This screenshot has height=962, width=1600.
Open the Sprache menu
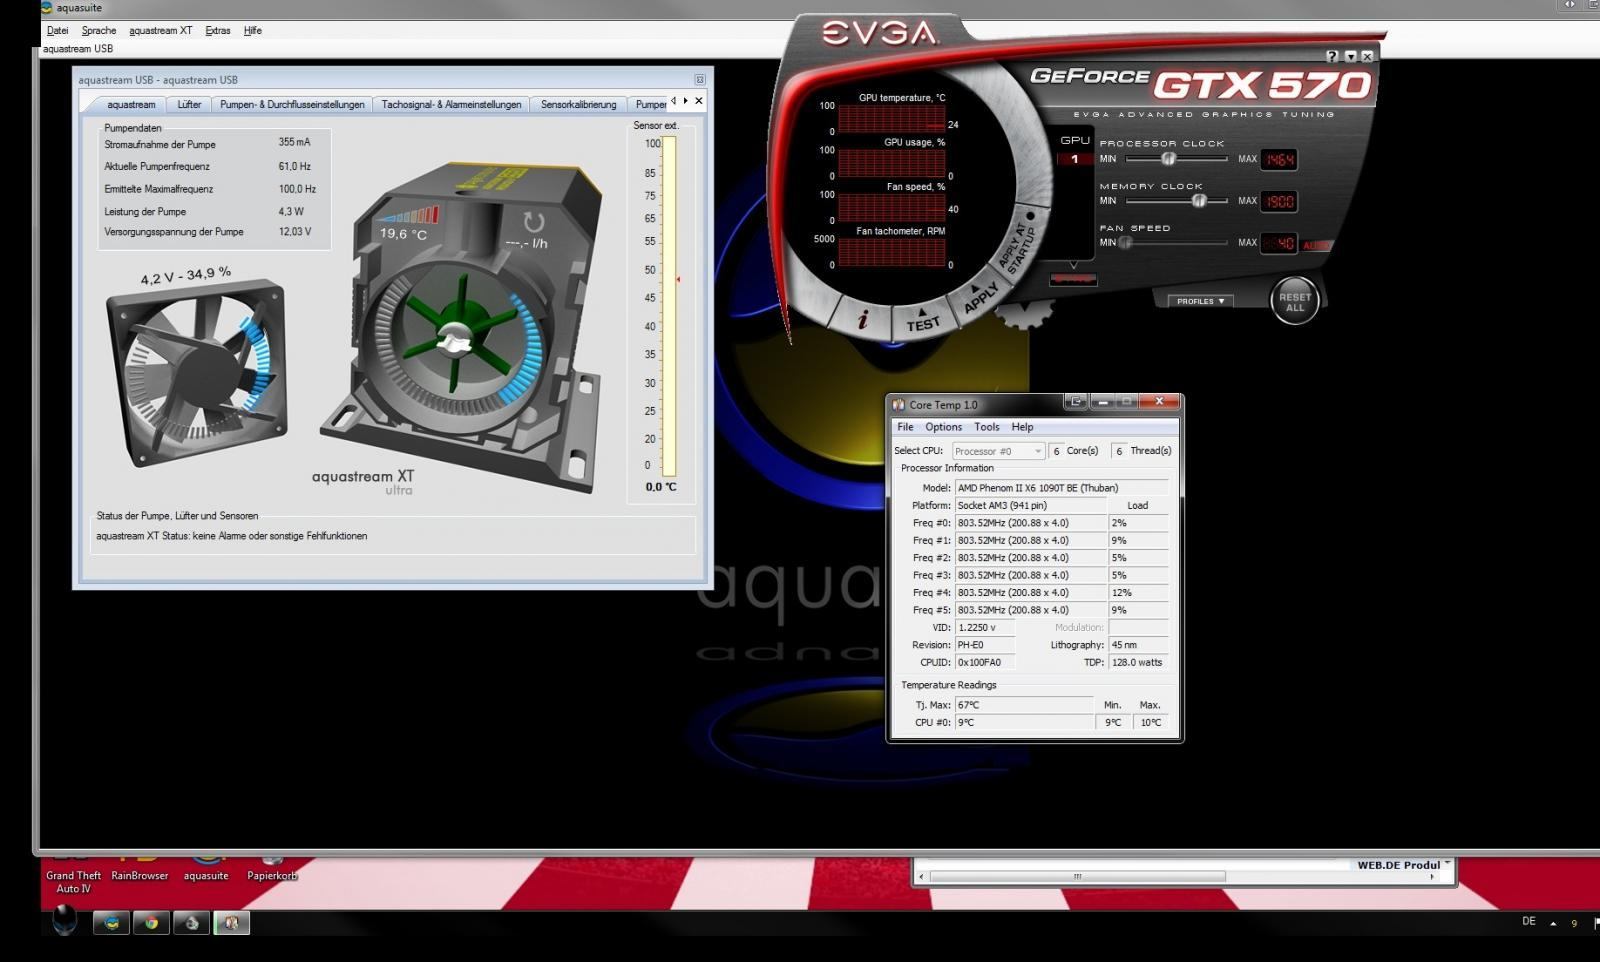click(x=99, y=31)
